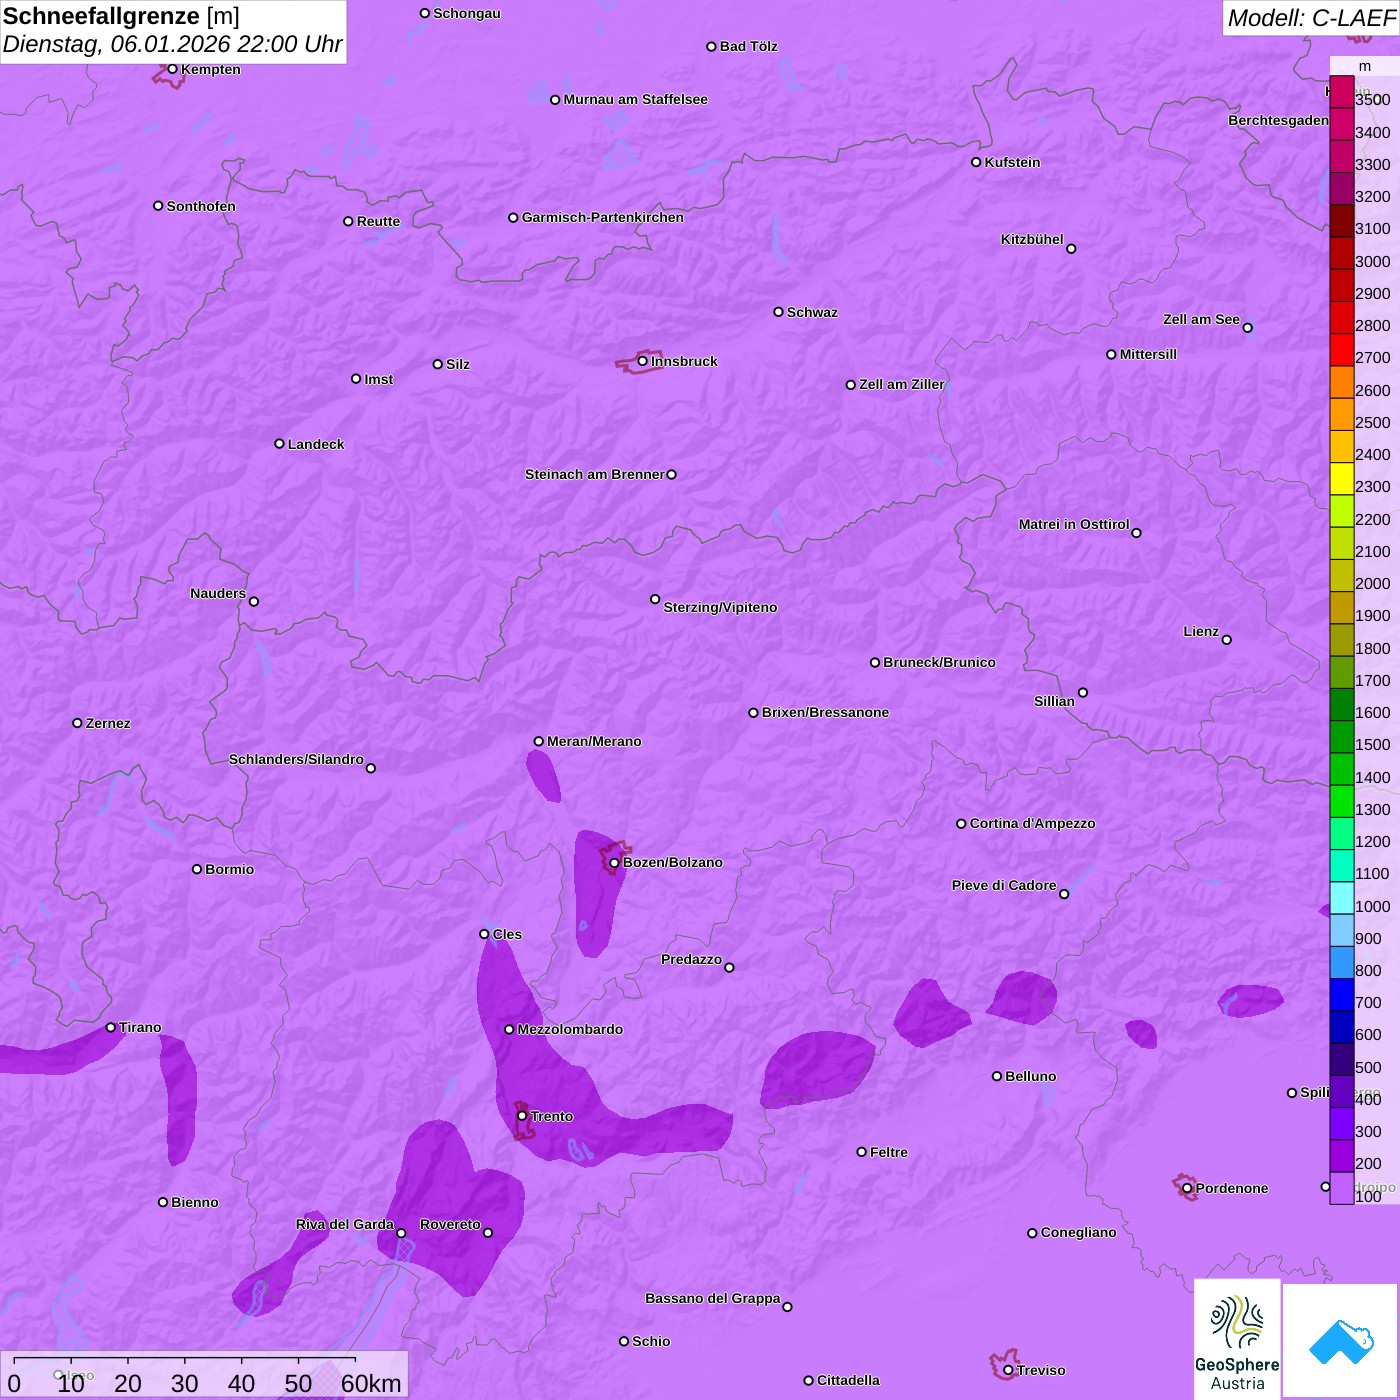The image size is (1400, 1400).
Task: Select the Schio marker dot
Action: 624,1341
